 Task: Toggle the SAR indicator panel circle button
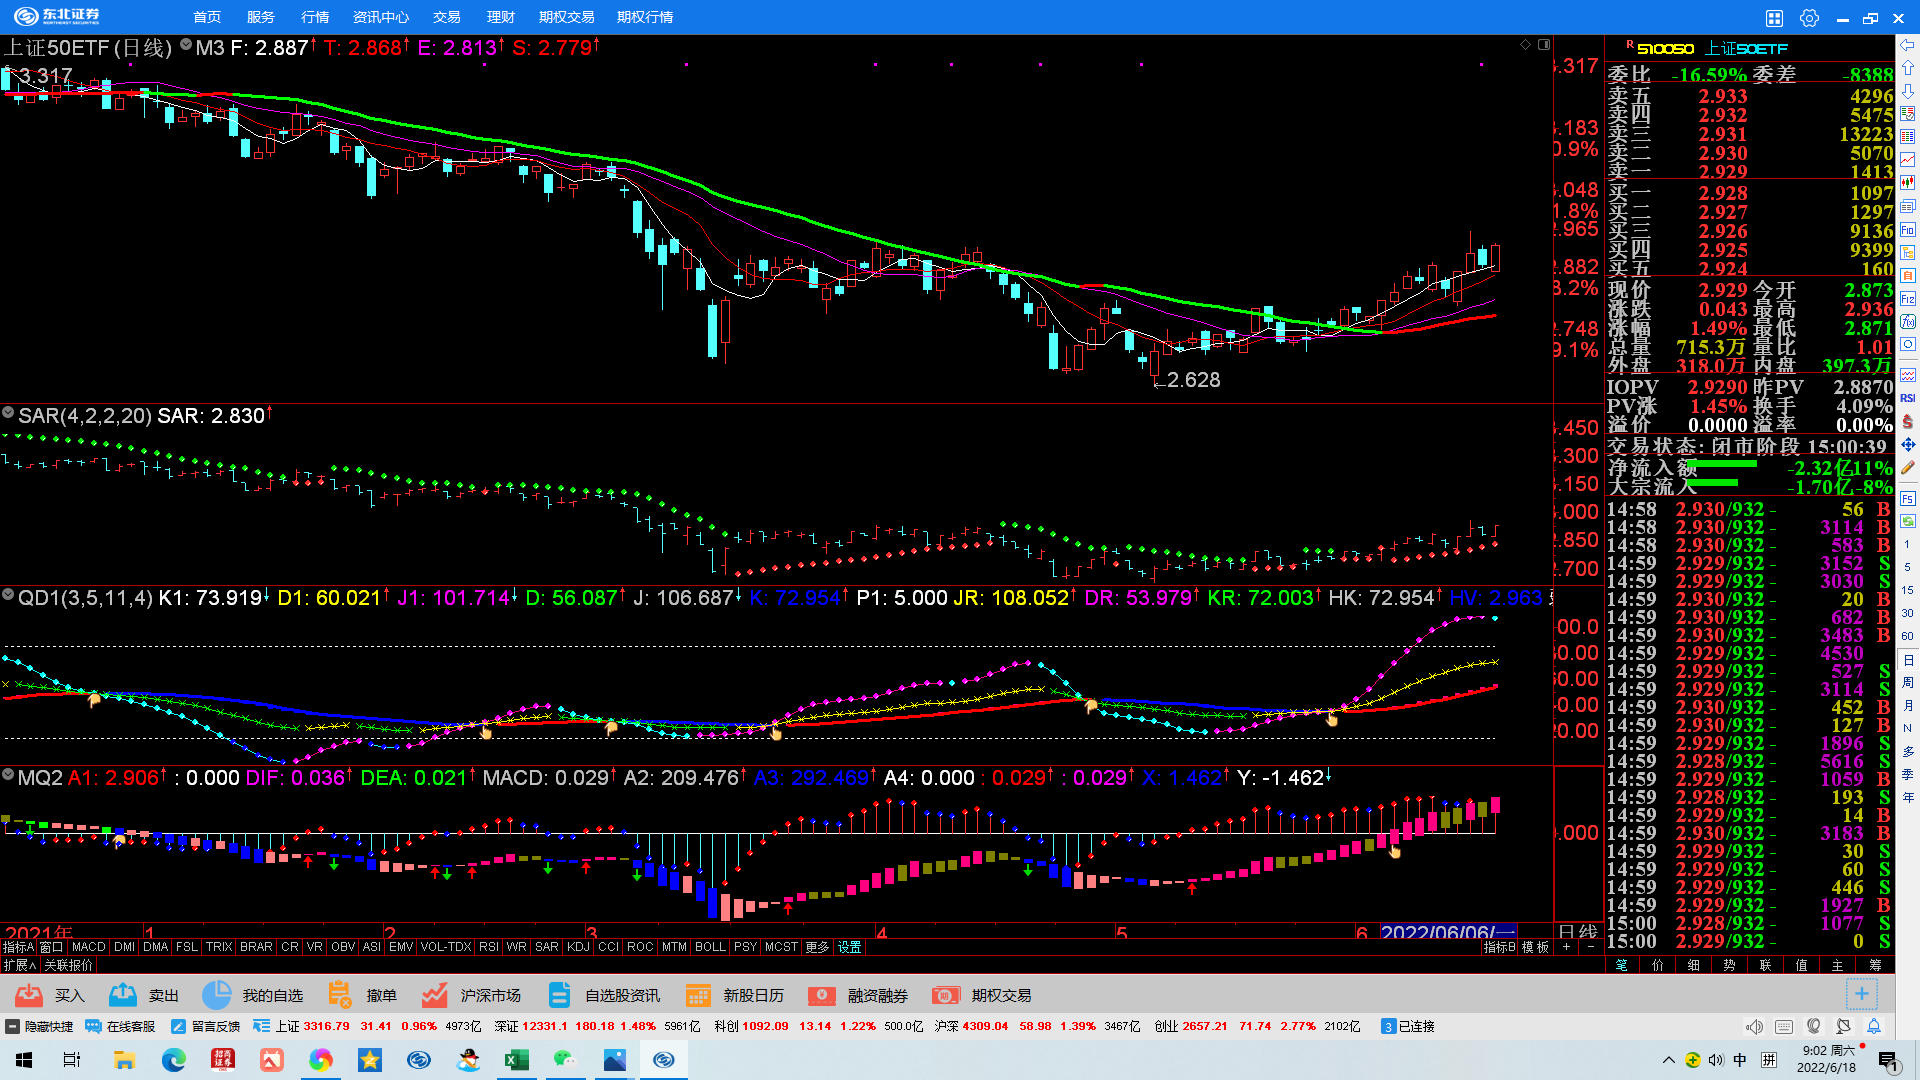click(x=8, y=413)
